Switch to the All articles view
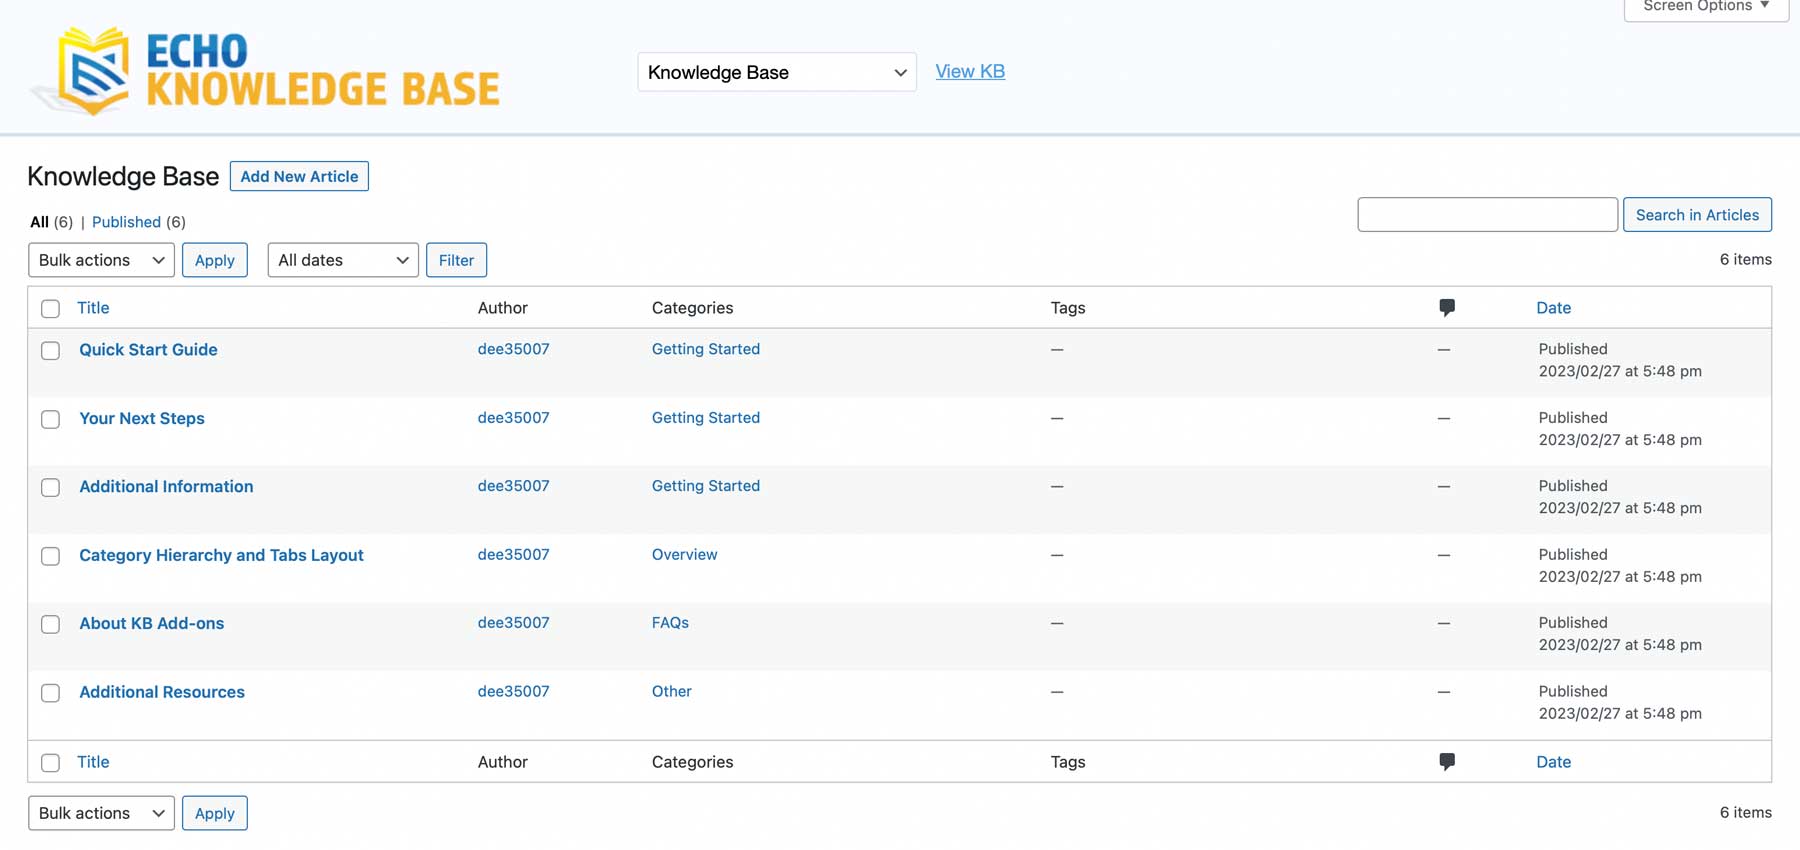1800x850 pixels. coord(39,222)
